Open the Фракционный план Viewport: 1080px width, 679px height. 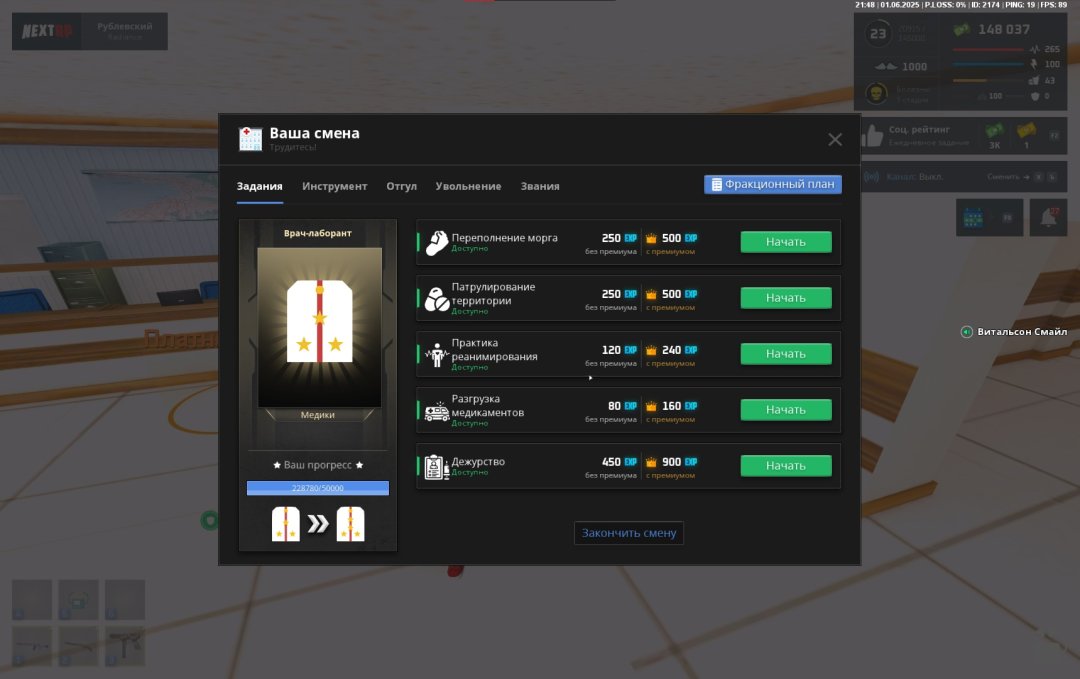point(773,185)
